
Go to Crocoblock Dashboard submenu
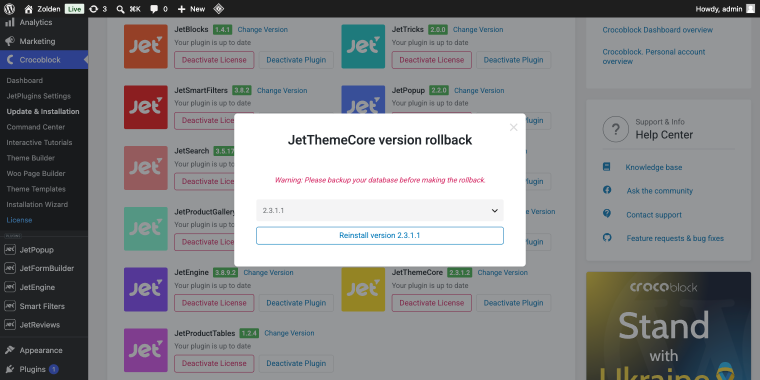(x=25, y=80)
